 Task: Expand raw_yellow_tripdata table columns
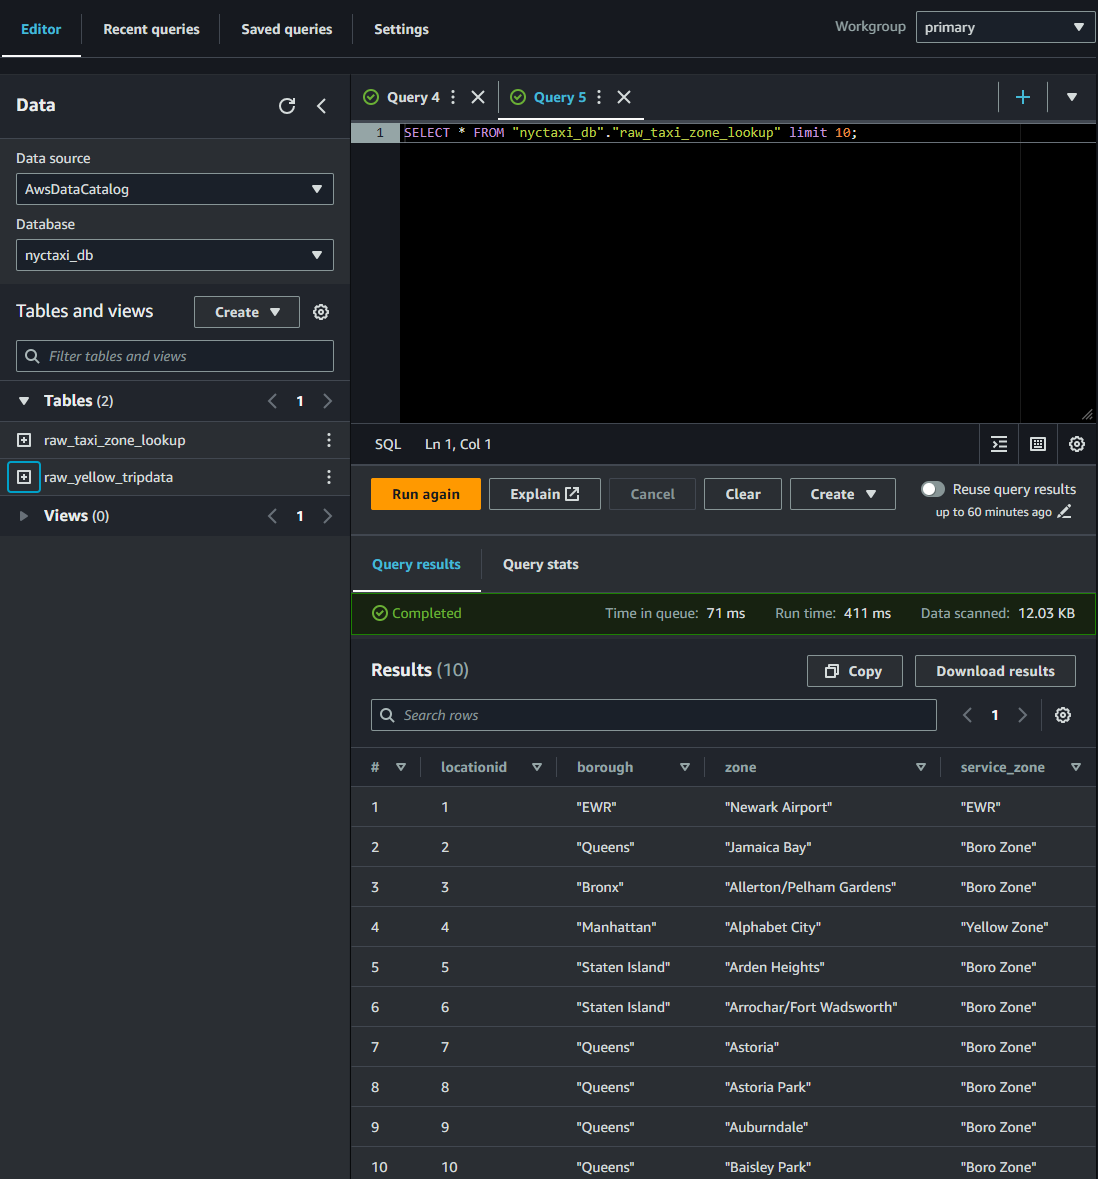click(24, 477)
